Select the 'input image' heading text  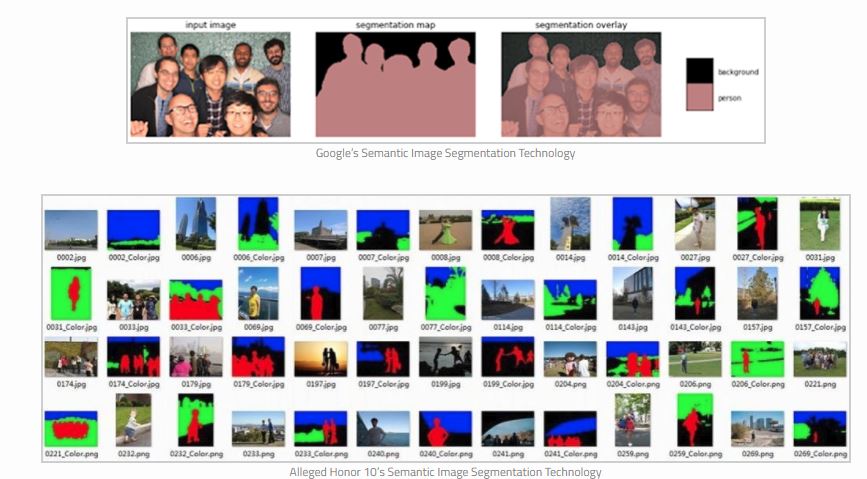(210, 25)
